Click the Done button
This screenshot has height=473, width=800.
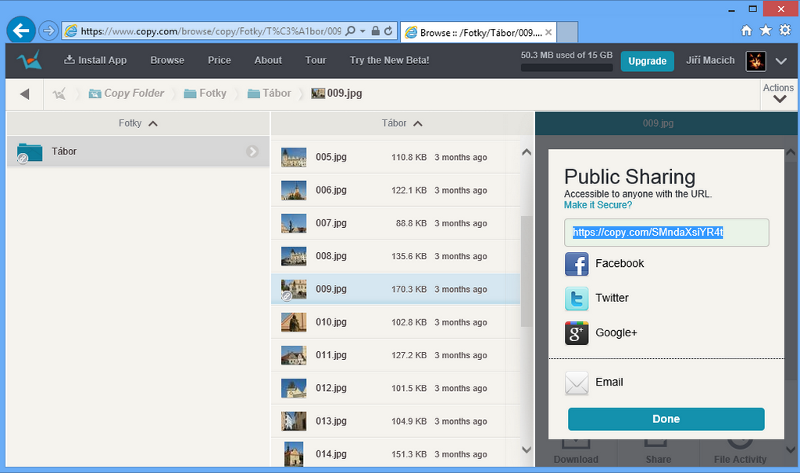pyautogui.click(x=666, y=419)
